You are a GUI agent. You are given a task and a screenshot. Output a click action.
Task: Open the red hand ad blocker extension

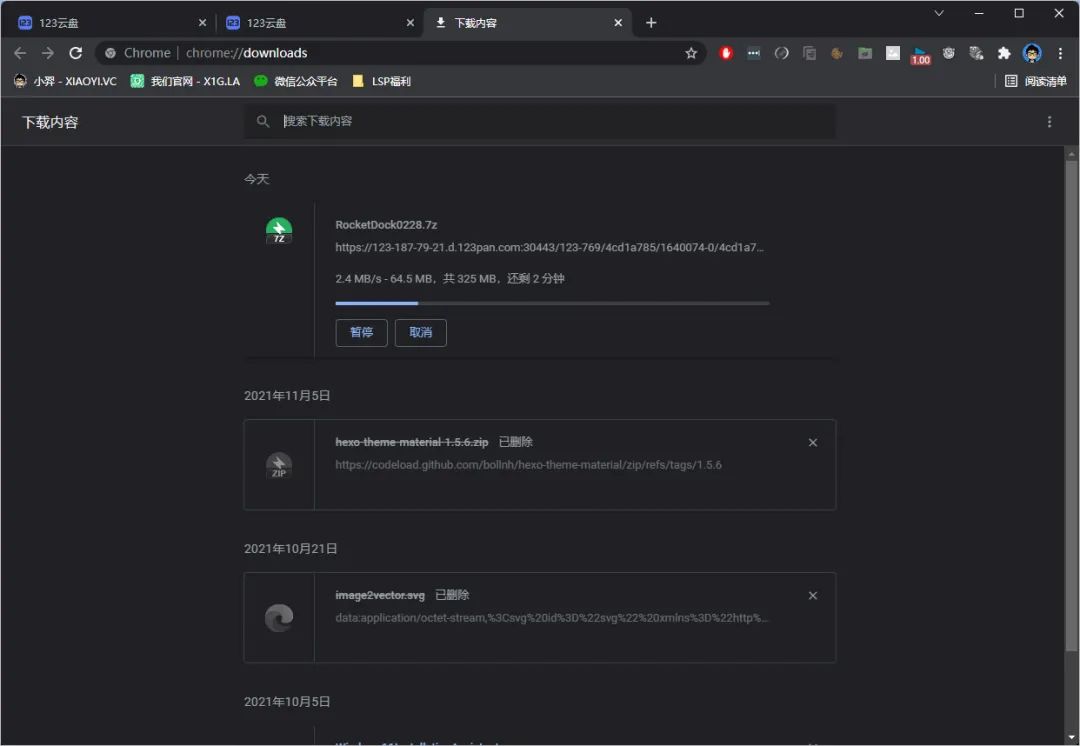(x=727, y=53)
